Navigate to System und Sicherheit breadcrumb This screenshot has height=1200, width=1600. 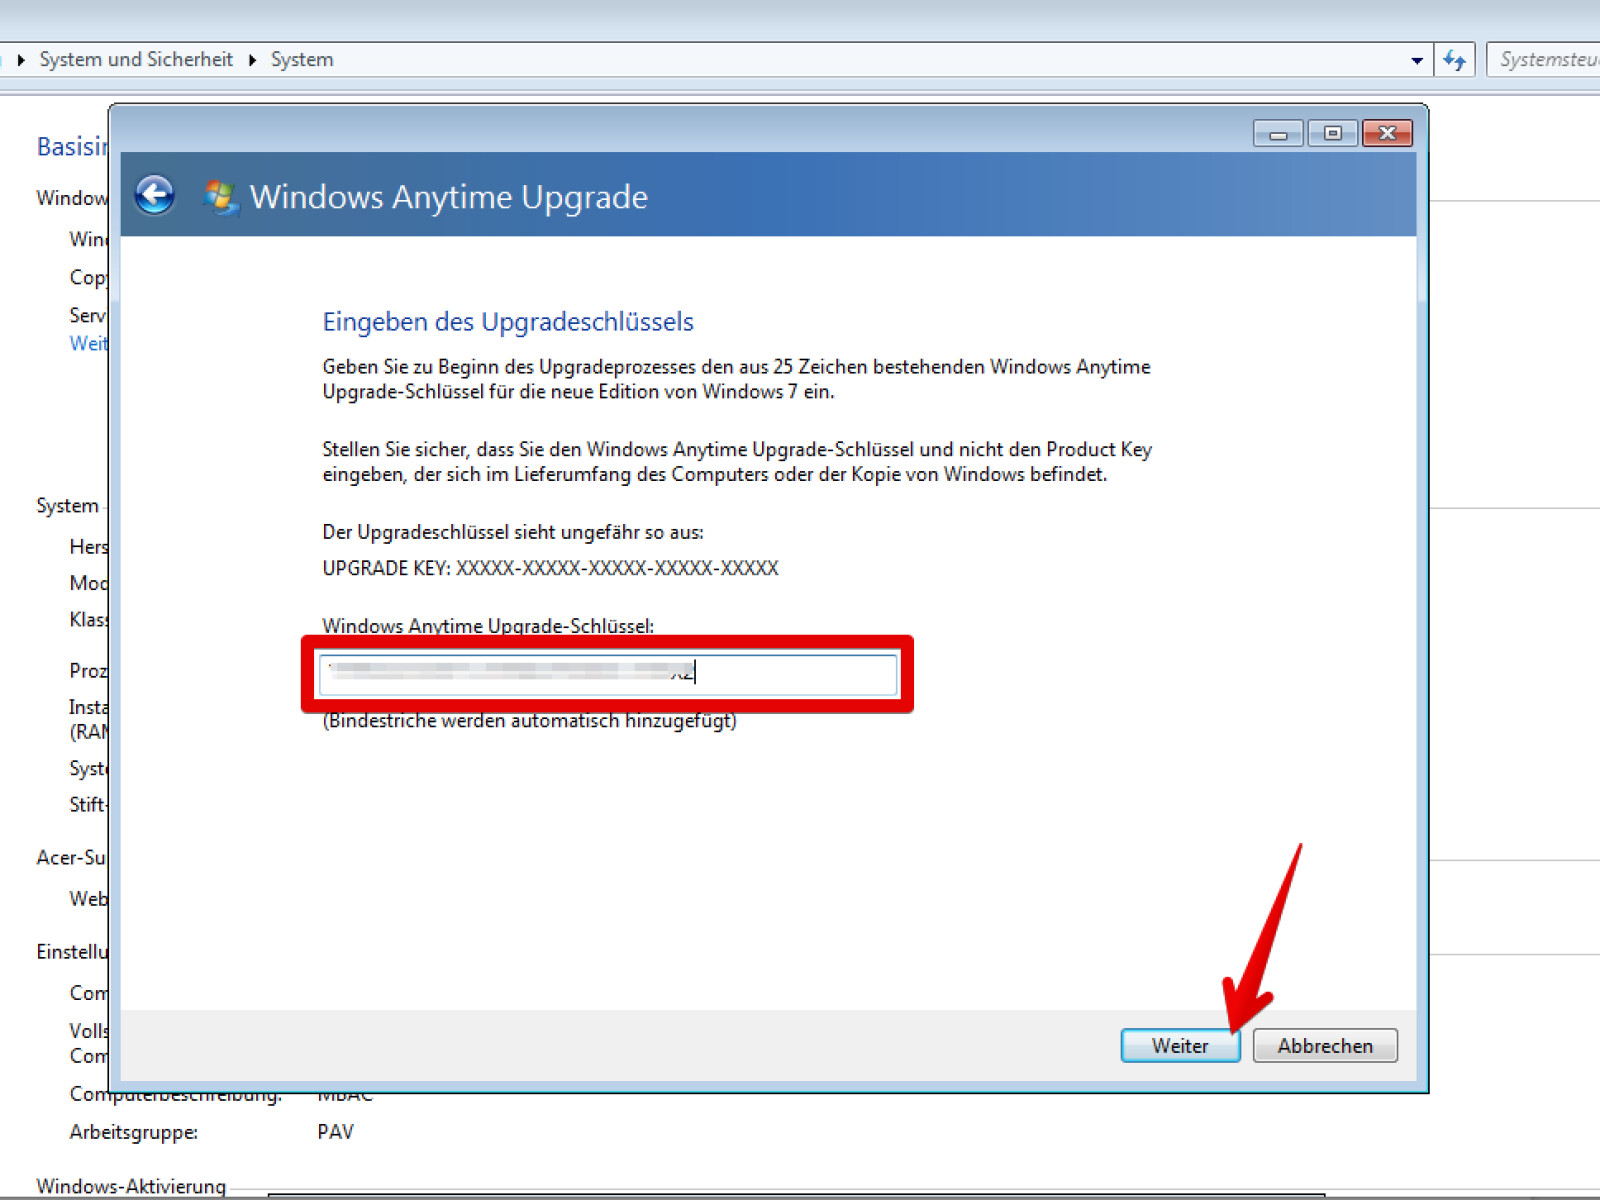pos(136,60)
